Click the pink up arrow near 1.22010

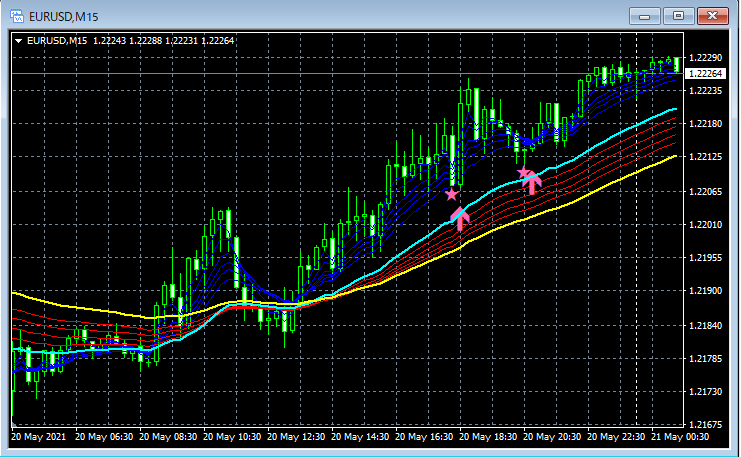pos(460,219)
